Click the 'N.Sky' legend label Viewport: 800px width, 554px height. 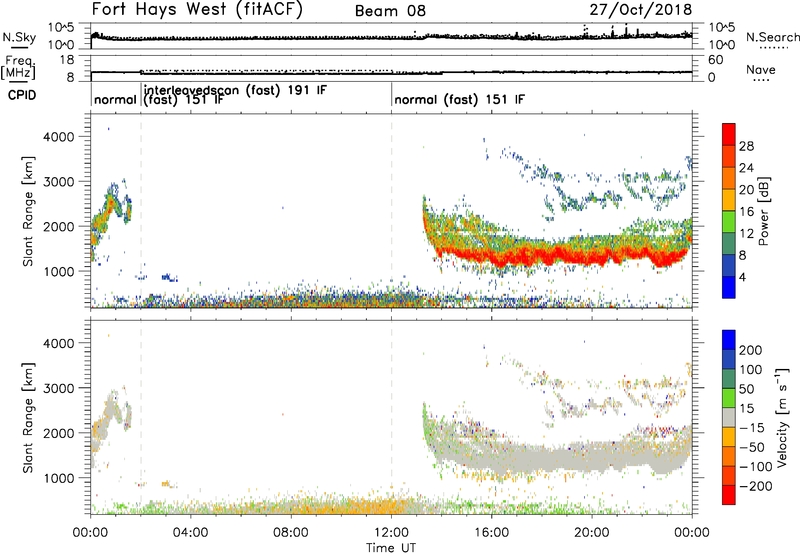(x=19, y=37)
